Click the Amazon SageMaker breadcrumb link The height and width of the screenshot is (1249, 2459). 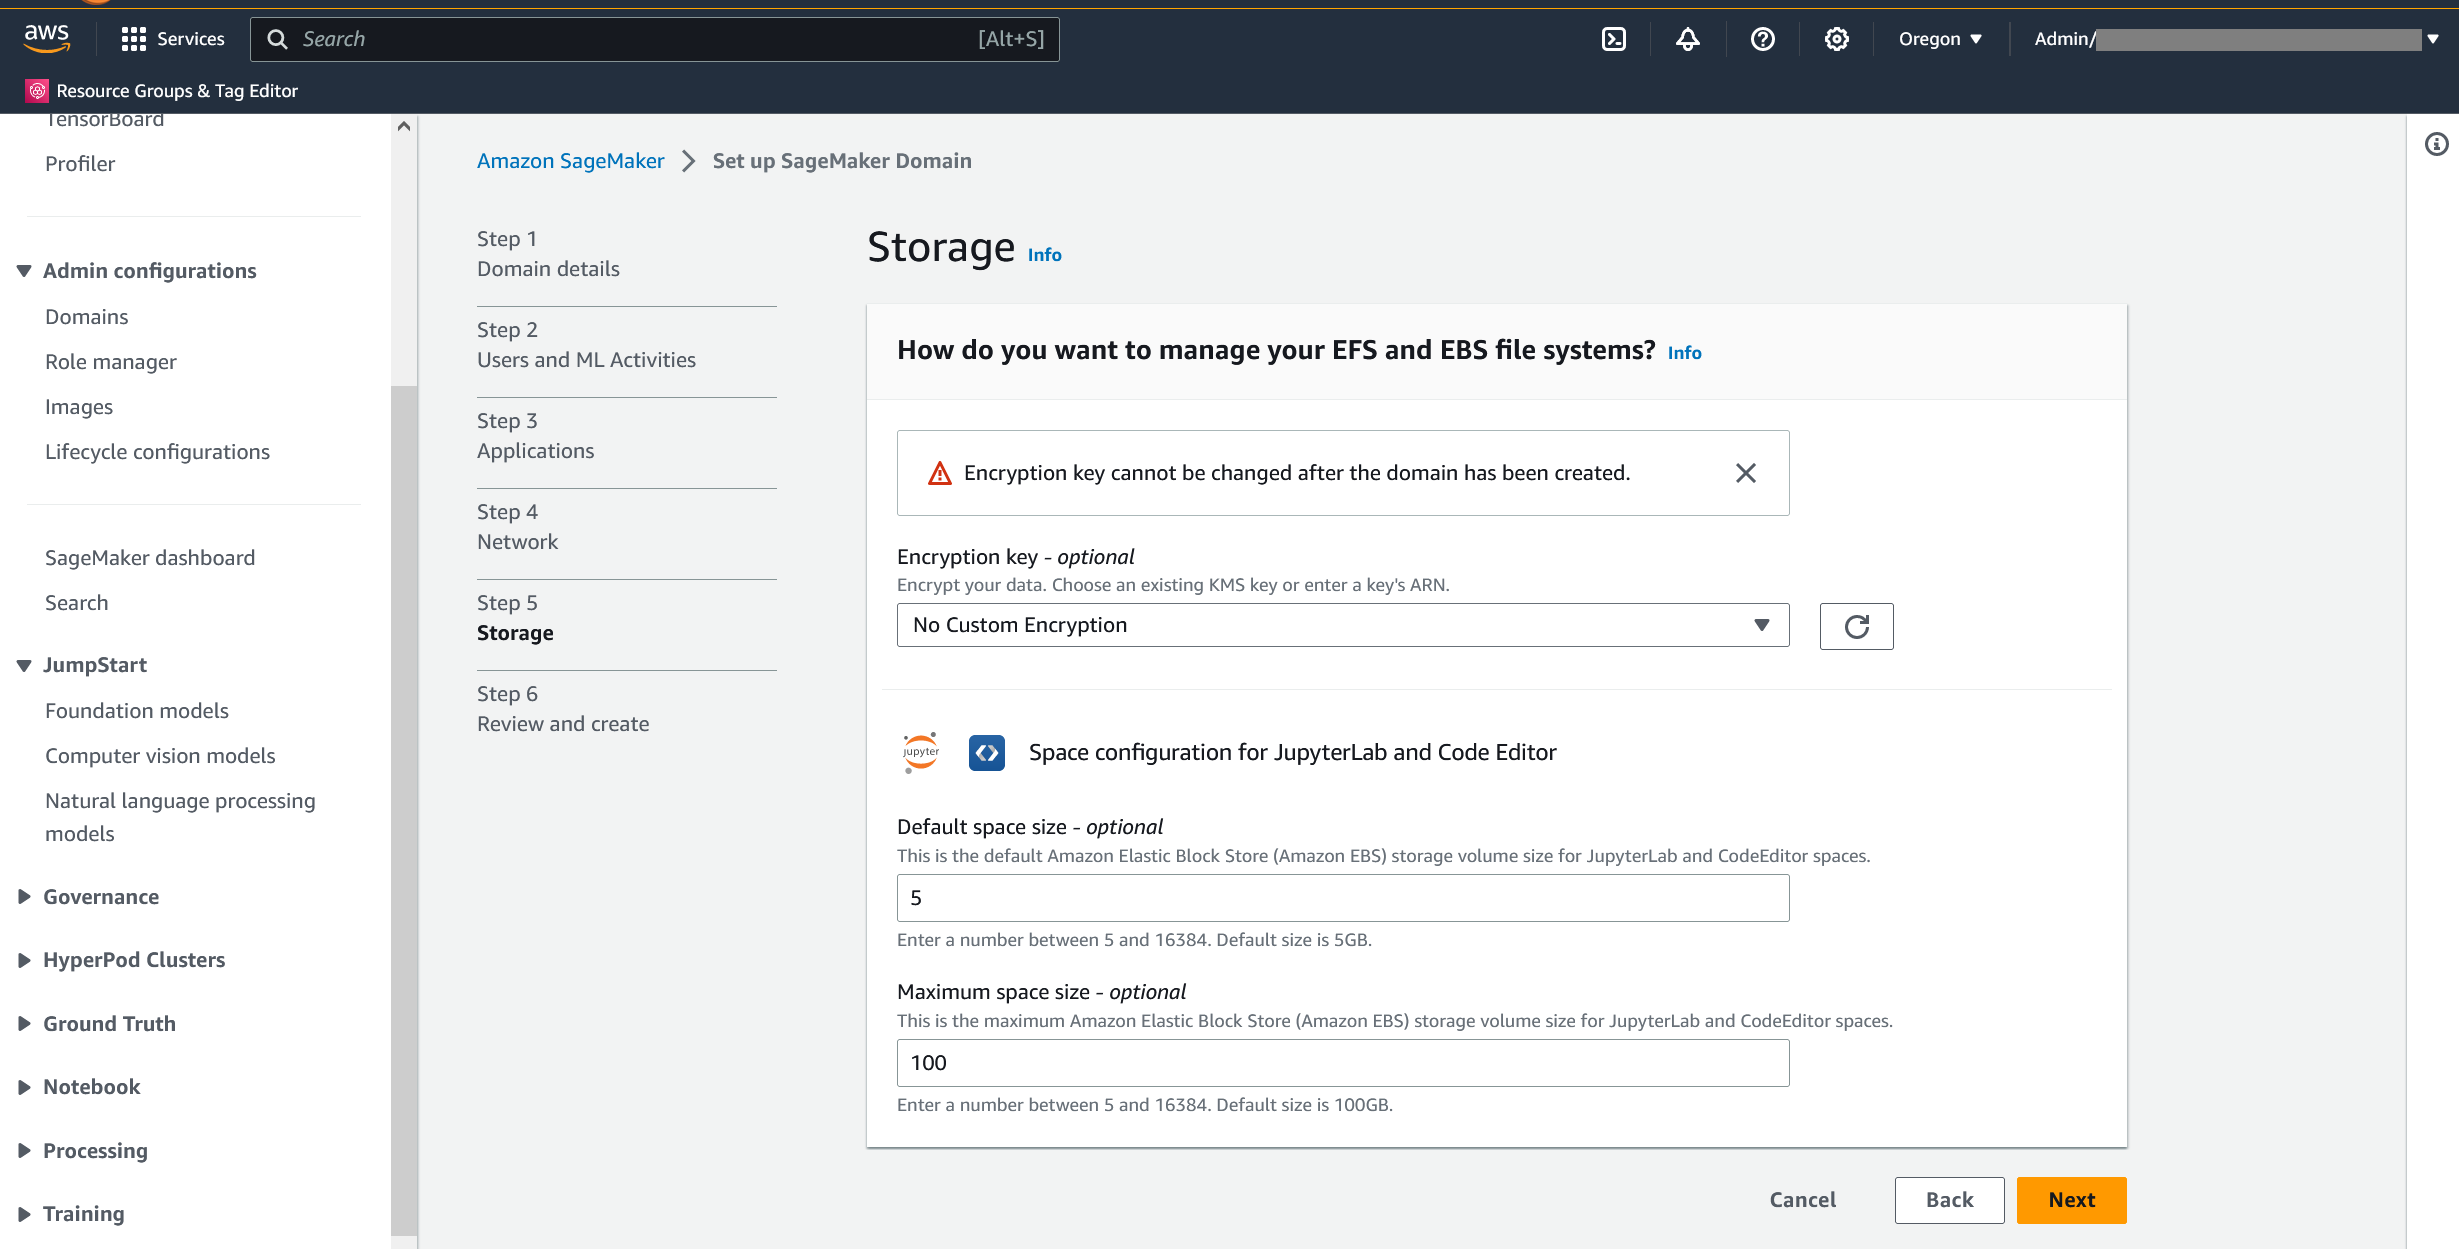pos(570,161)
